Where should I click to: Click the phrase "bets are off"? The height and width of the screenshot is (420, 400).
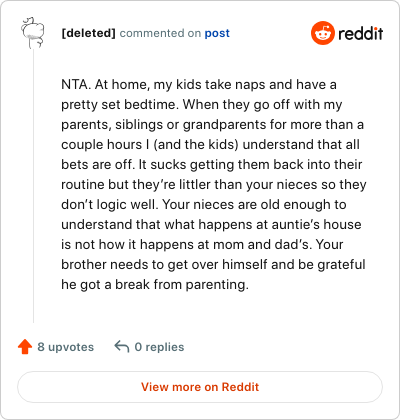(97, 164)
